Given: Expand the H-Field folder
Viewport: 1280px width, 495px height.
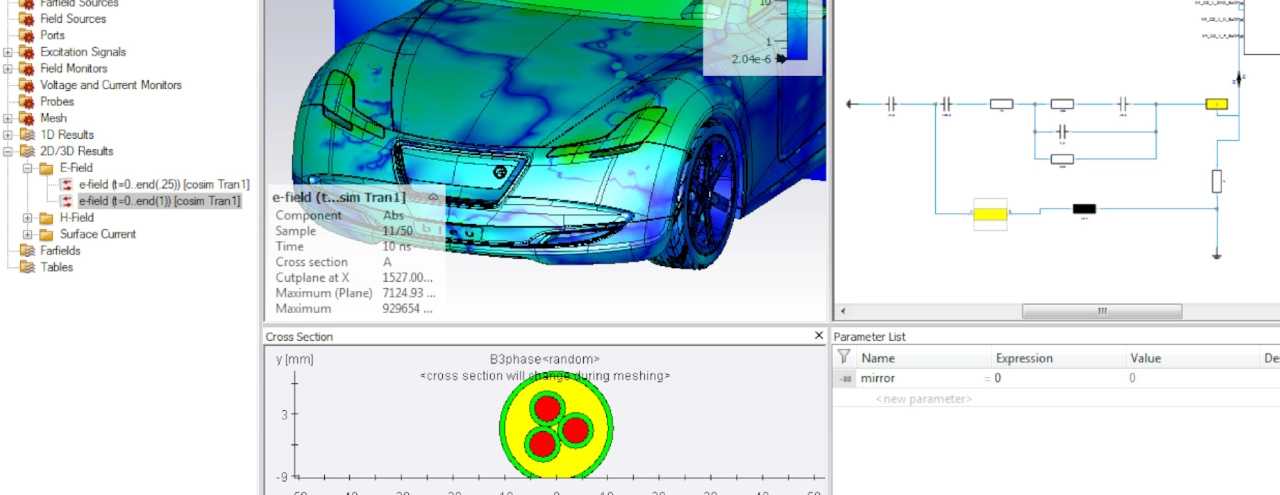Looking at the screenshot, I should click(27, 217).
